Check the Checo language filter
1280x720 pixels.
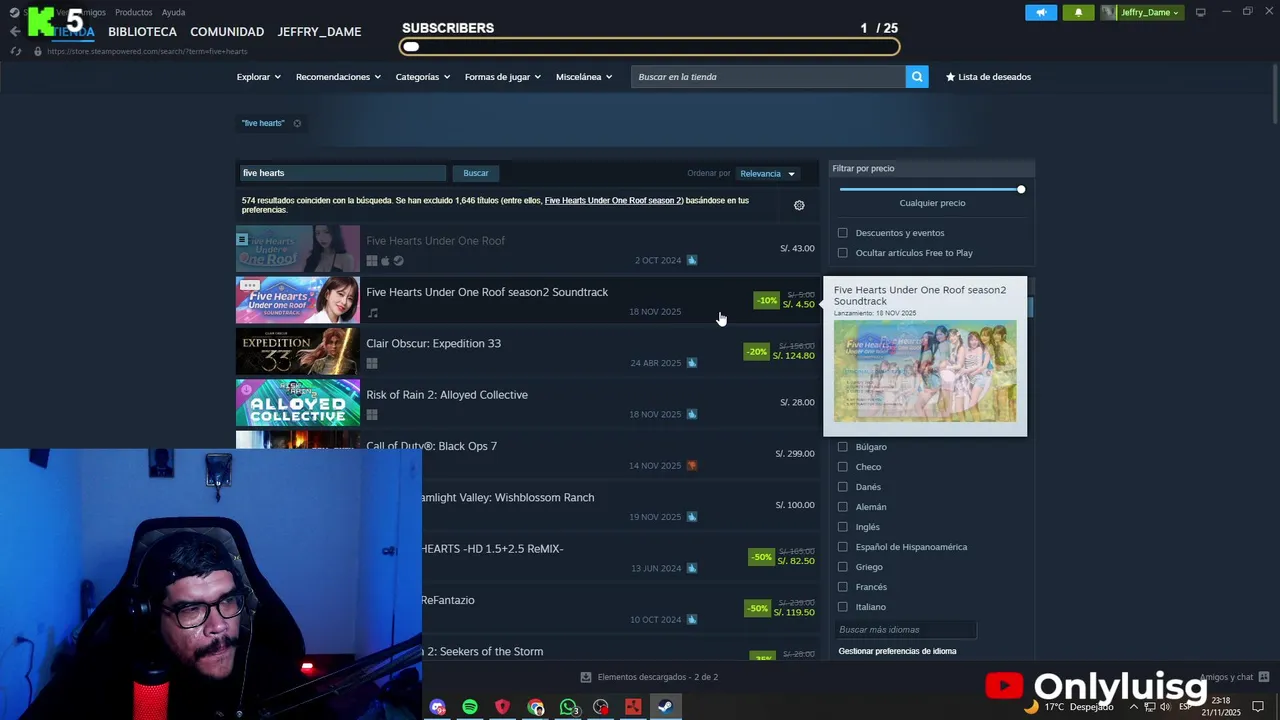point(842,467)
